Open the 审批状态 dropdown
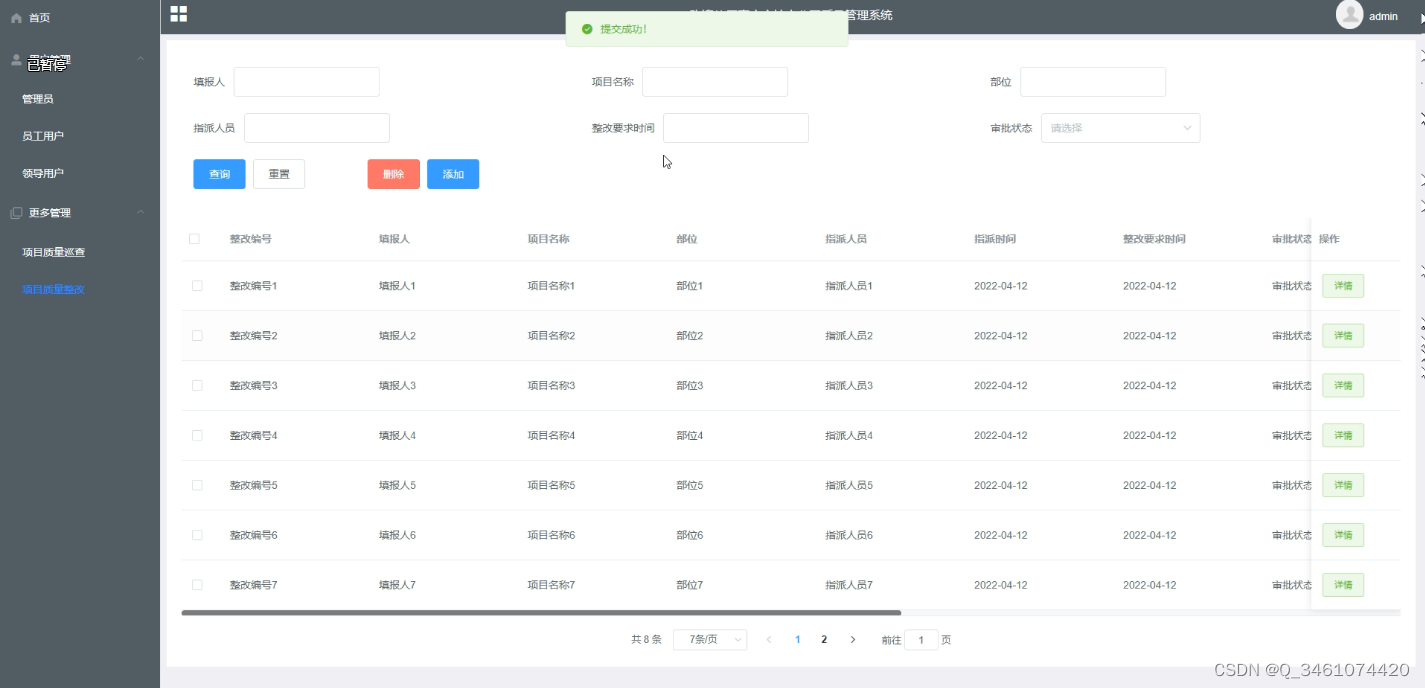Viewport: 1425px width, 688px height. click(x=1120, y=128)
